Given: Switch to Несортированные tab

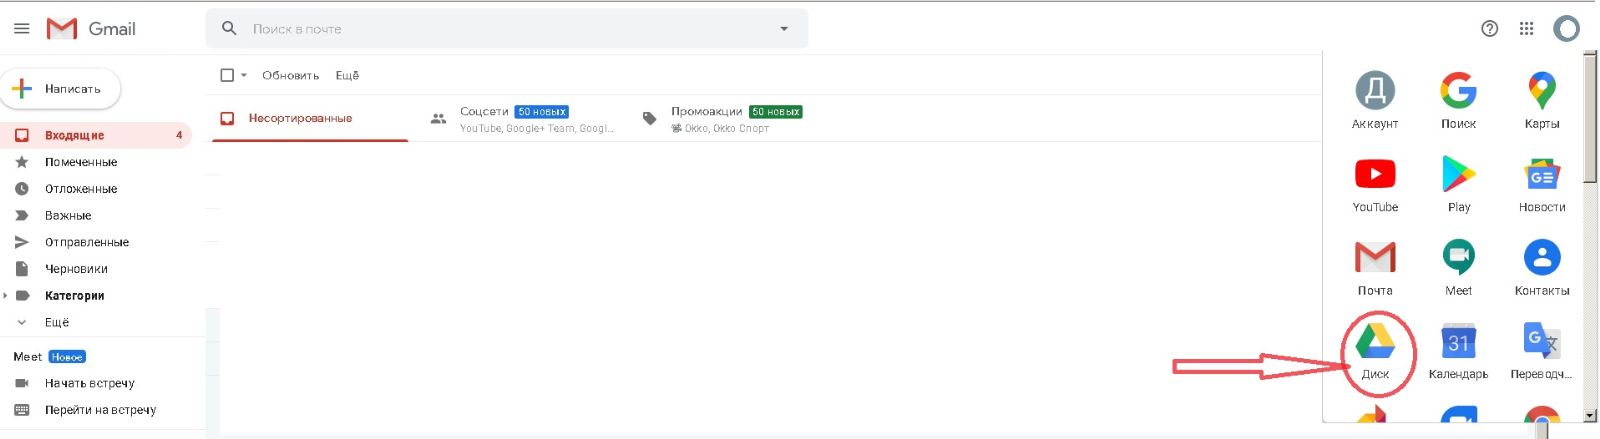Looking at the screenshot, I should coord(309,118).
